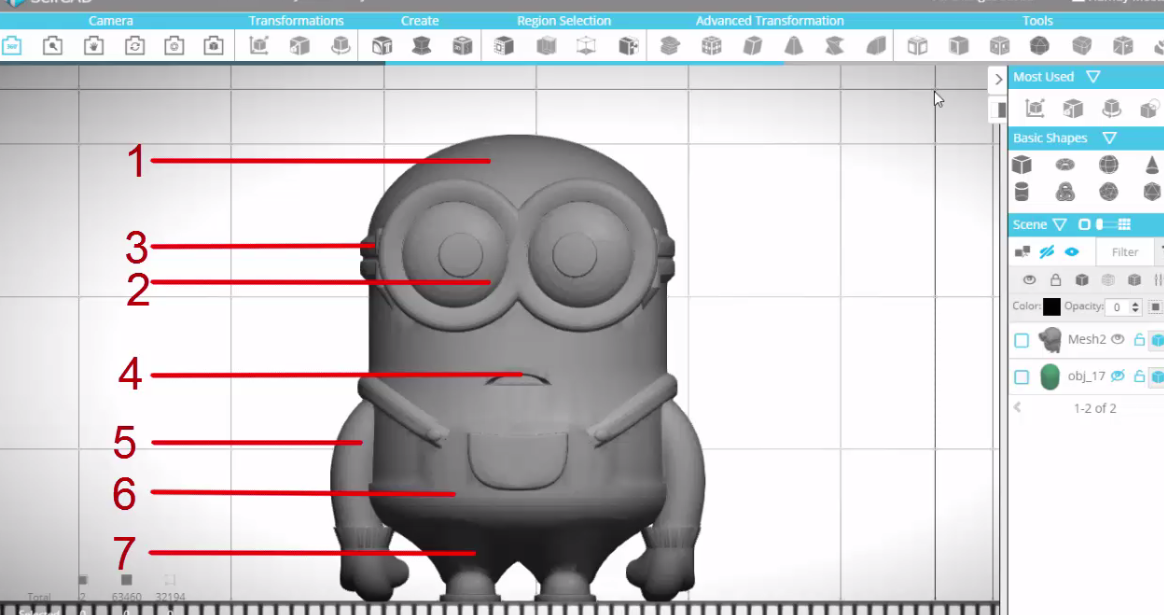Collapse the Basic Shapes panel
This screenshot has width=1164, height=615.
click(1109, 138)
